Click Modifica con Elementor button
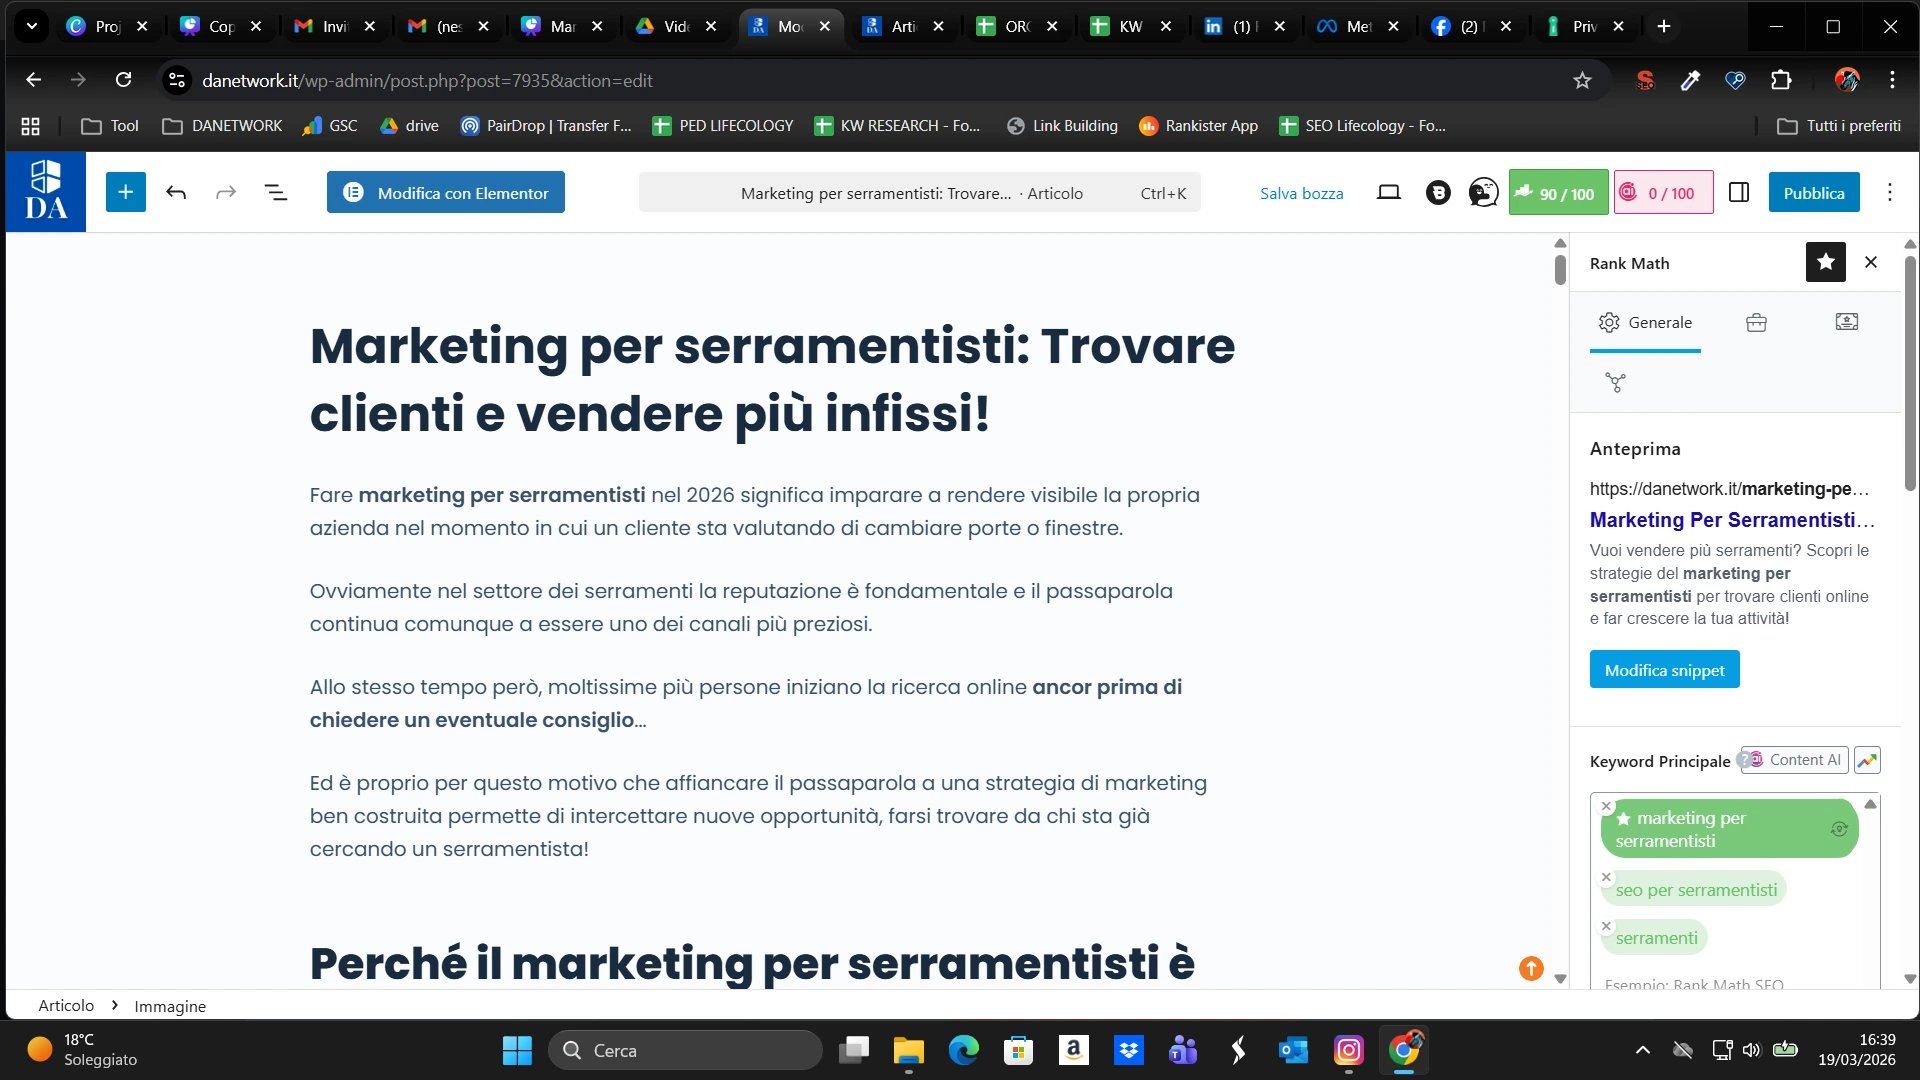 click(x=446, y=192)
